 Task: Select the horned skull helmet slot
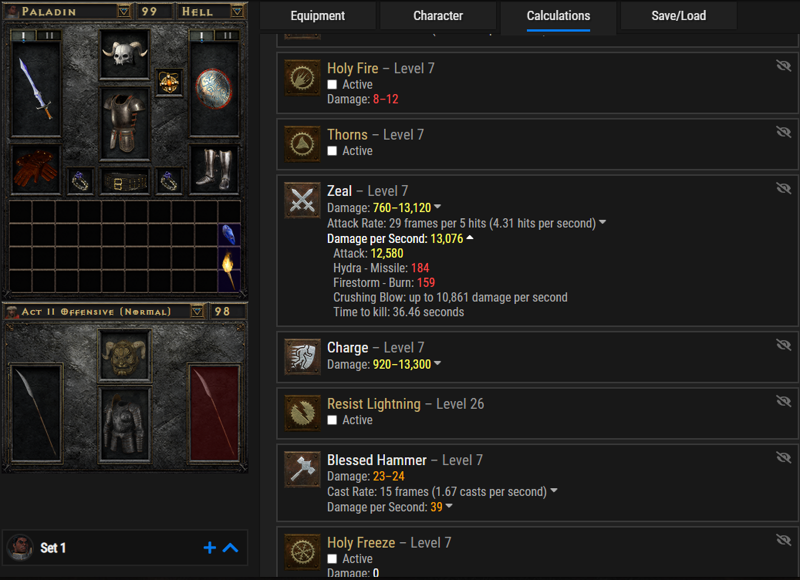click(124, 54)
